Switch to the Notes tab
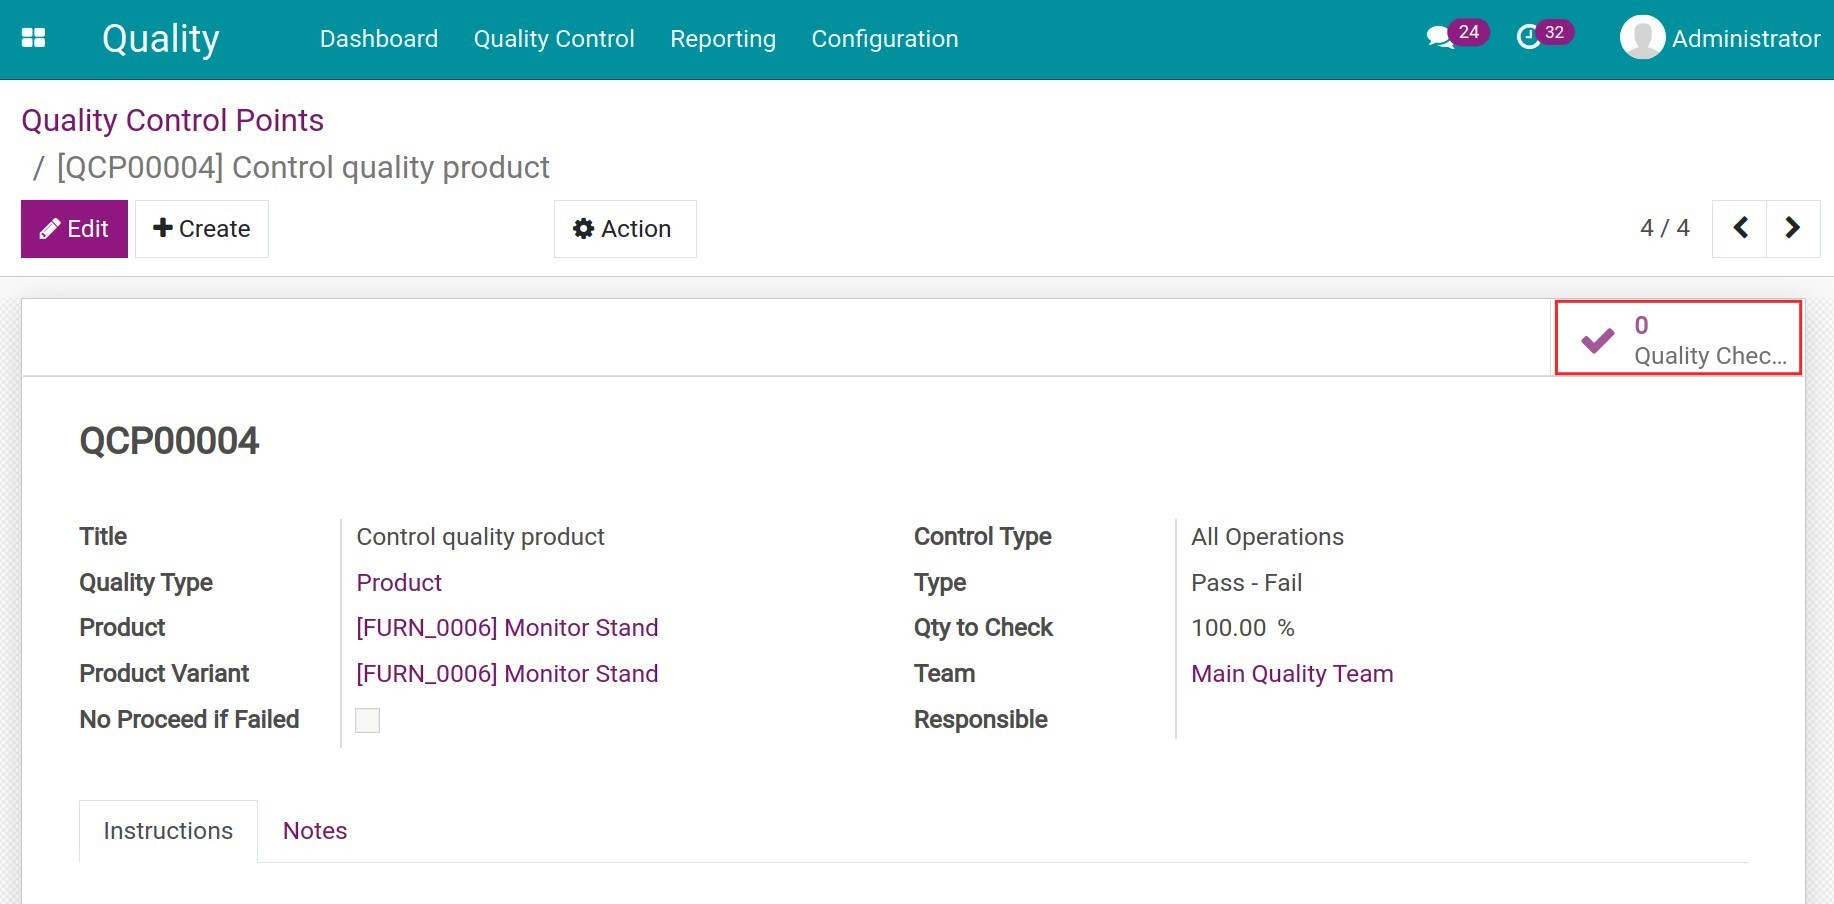 tap(314, 831)
